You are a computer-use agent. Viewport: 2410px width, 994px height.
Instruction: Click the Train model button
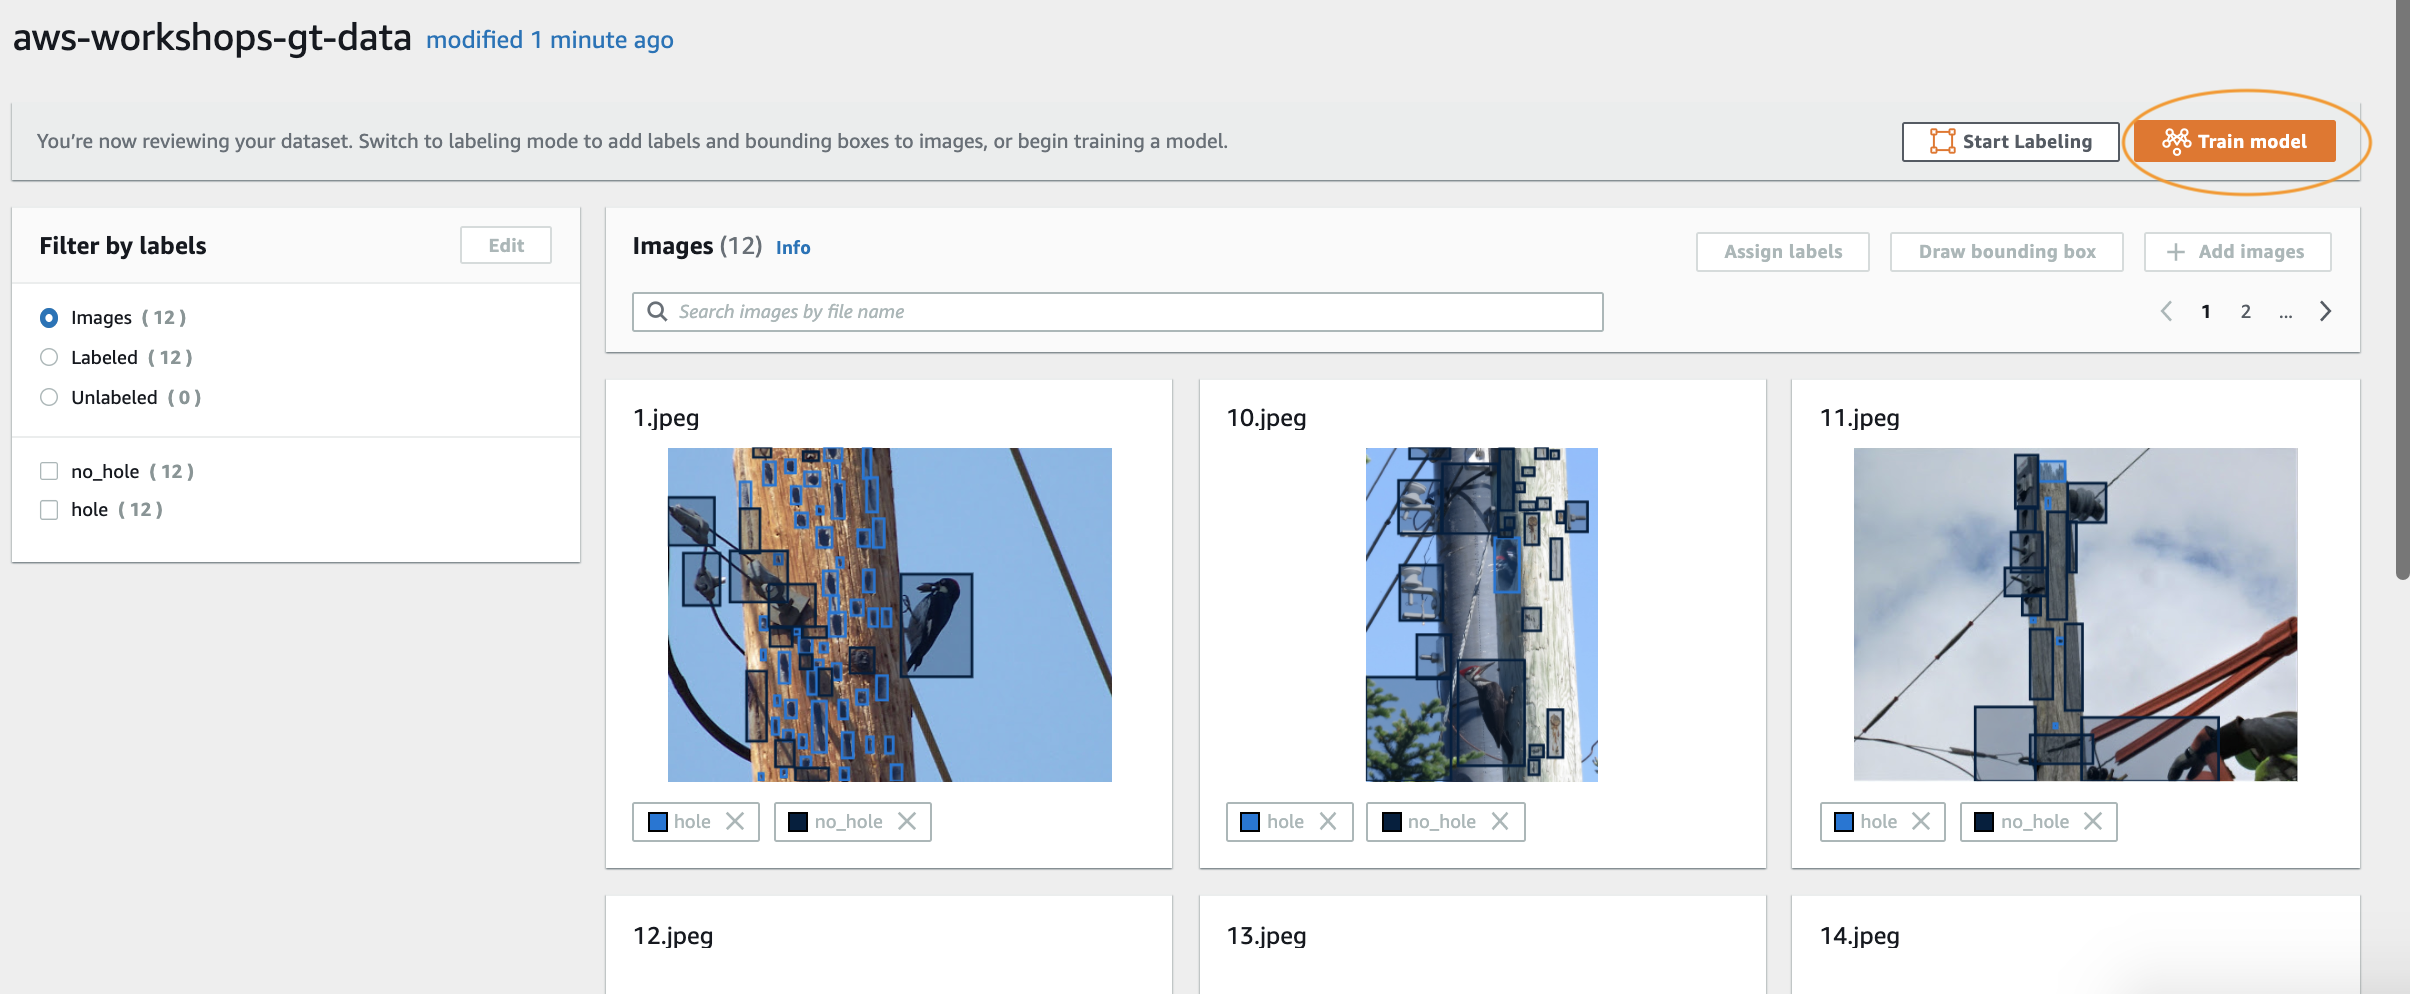(2234, 141)
